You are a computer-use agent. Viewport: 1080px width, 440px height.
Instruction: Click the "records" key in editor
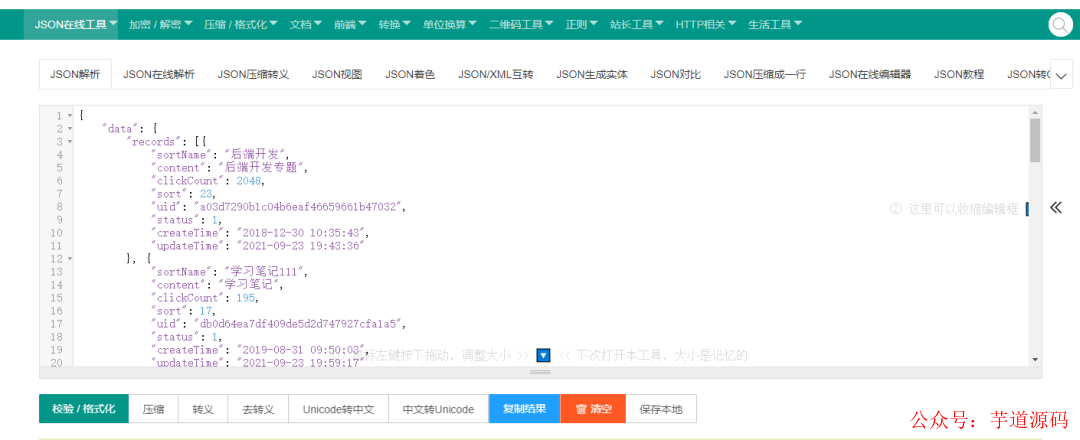tap(155, 141)
